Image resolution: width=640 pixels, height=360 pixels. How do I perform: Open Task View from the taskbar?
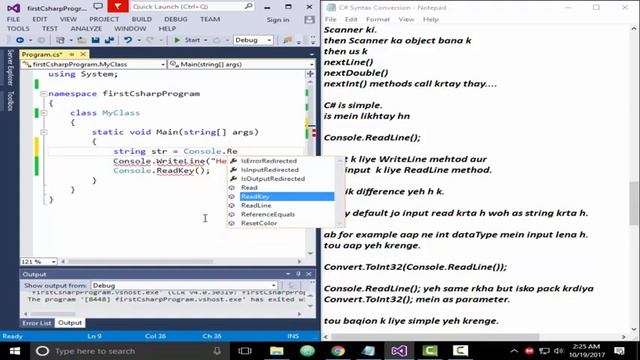(245, 351)
